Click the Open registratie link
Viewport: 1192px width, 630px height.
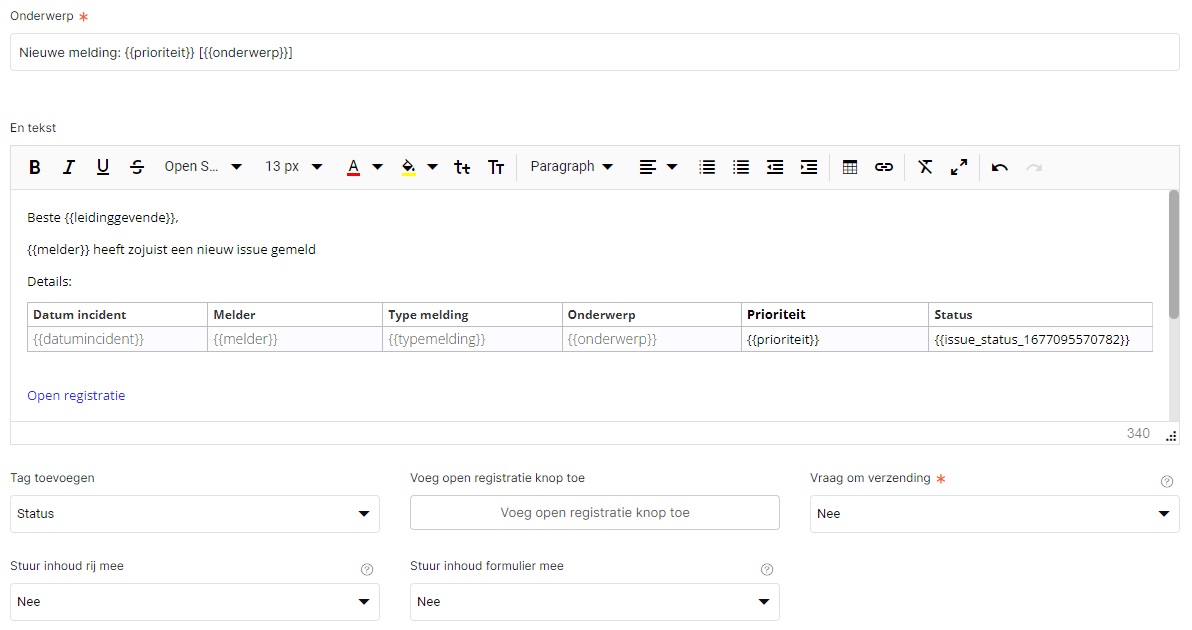click(76, 395)
